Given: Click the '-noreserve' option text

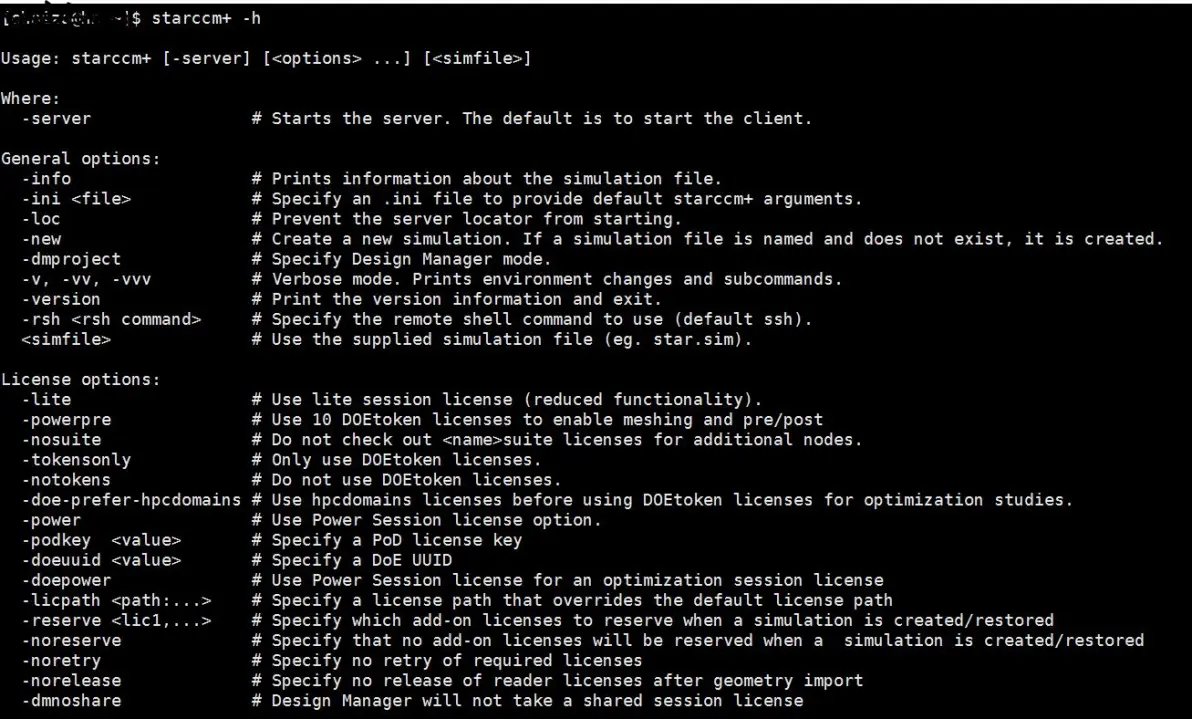Looking at the screenshot, I should coord(71,641).
